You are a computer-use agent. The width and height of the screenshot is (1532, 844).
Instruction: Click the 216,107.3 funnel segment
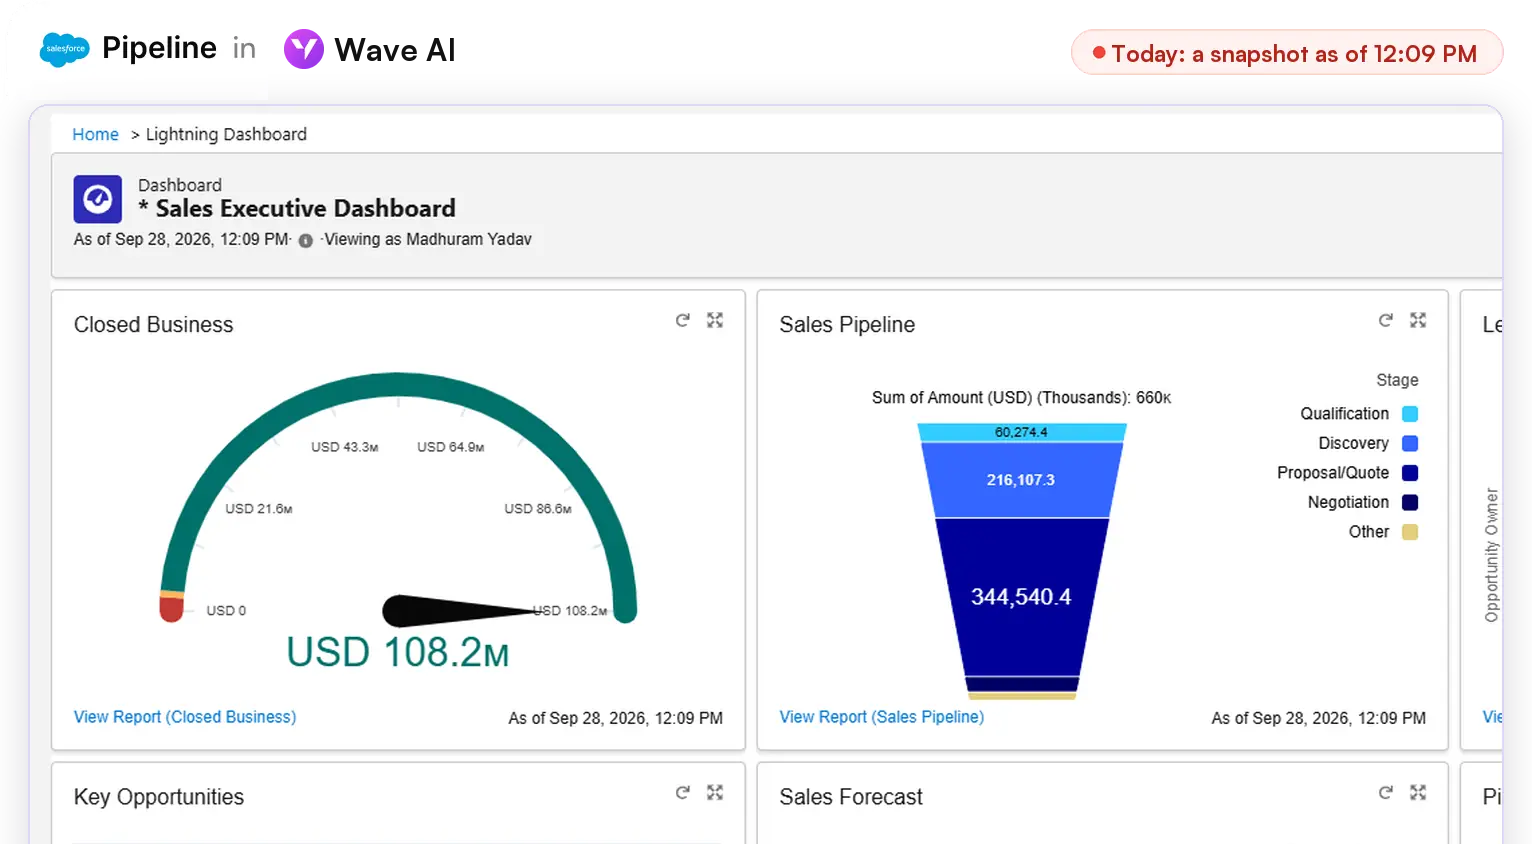(1022, 480)
